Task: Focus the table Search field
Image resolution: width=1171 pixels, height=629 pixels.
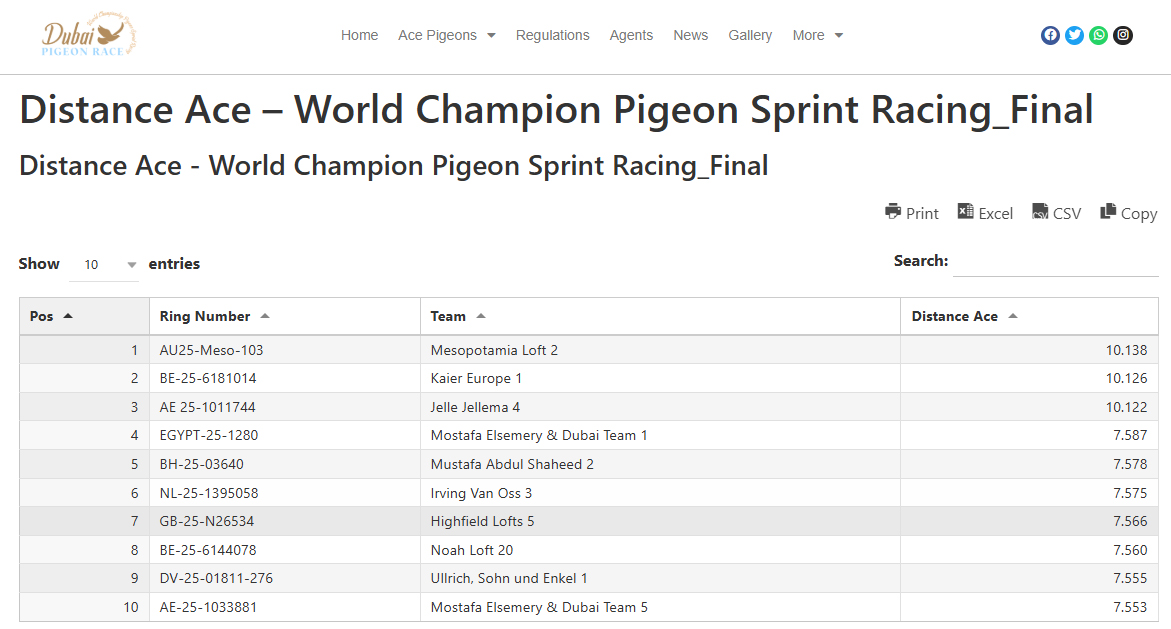Action: tap(1056, 262)
